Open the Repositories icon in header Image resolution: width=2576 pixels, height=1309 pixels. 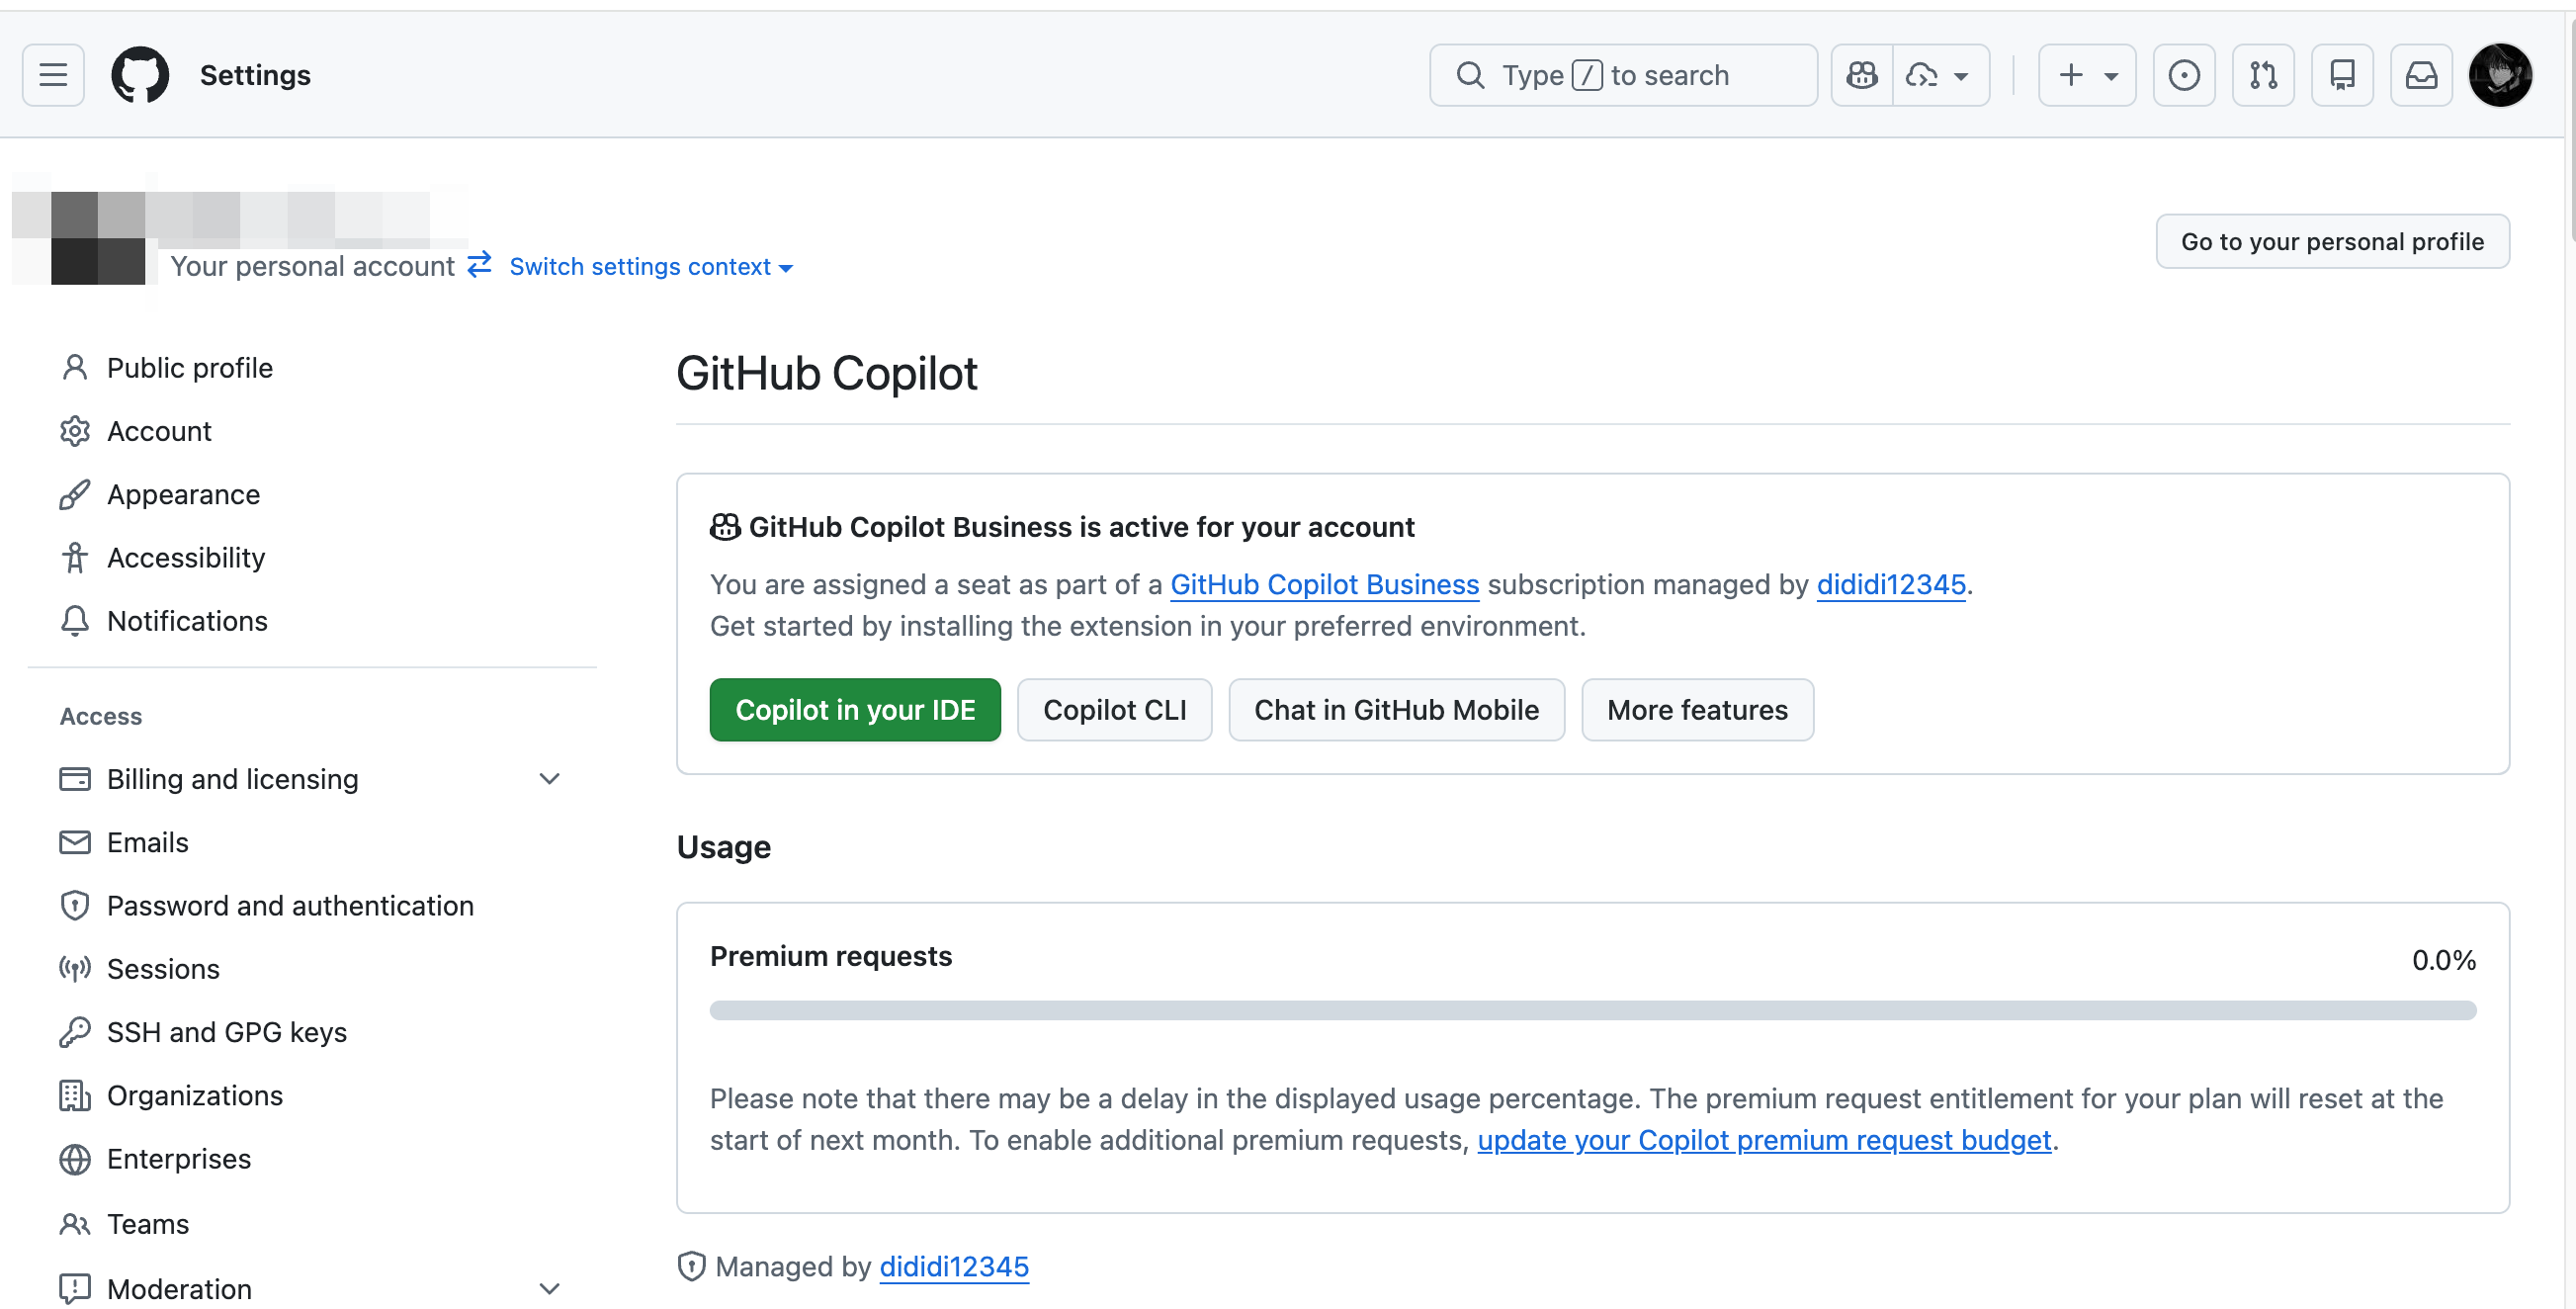tap(2342, 75)
